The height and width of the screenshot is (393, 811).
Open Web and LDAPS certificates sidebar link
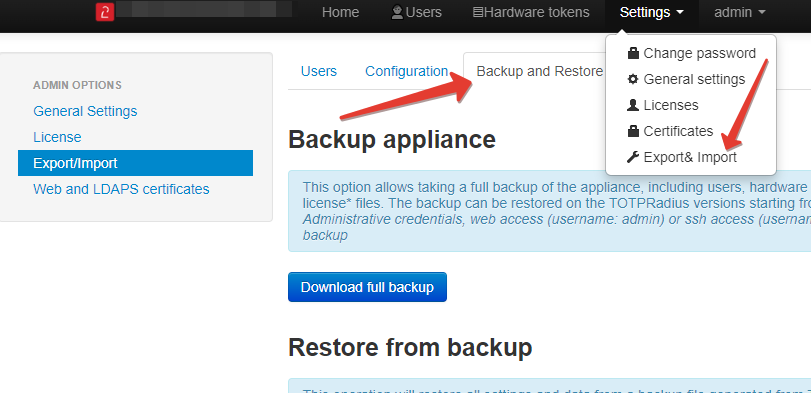(x=121, y=189)
